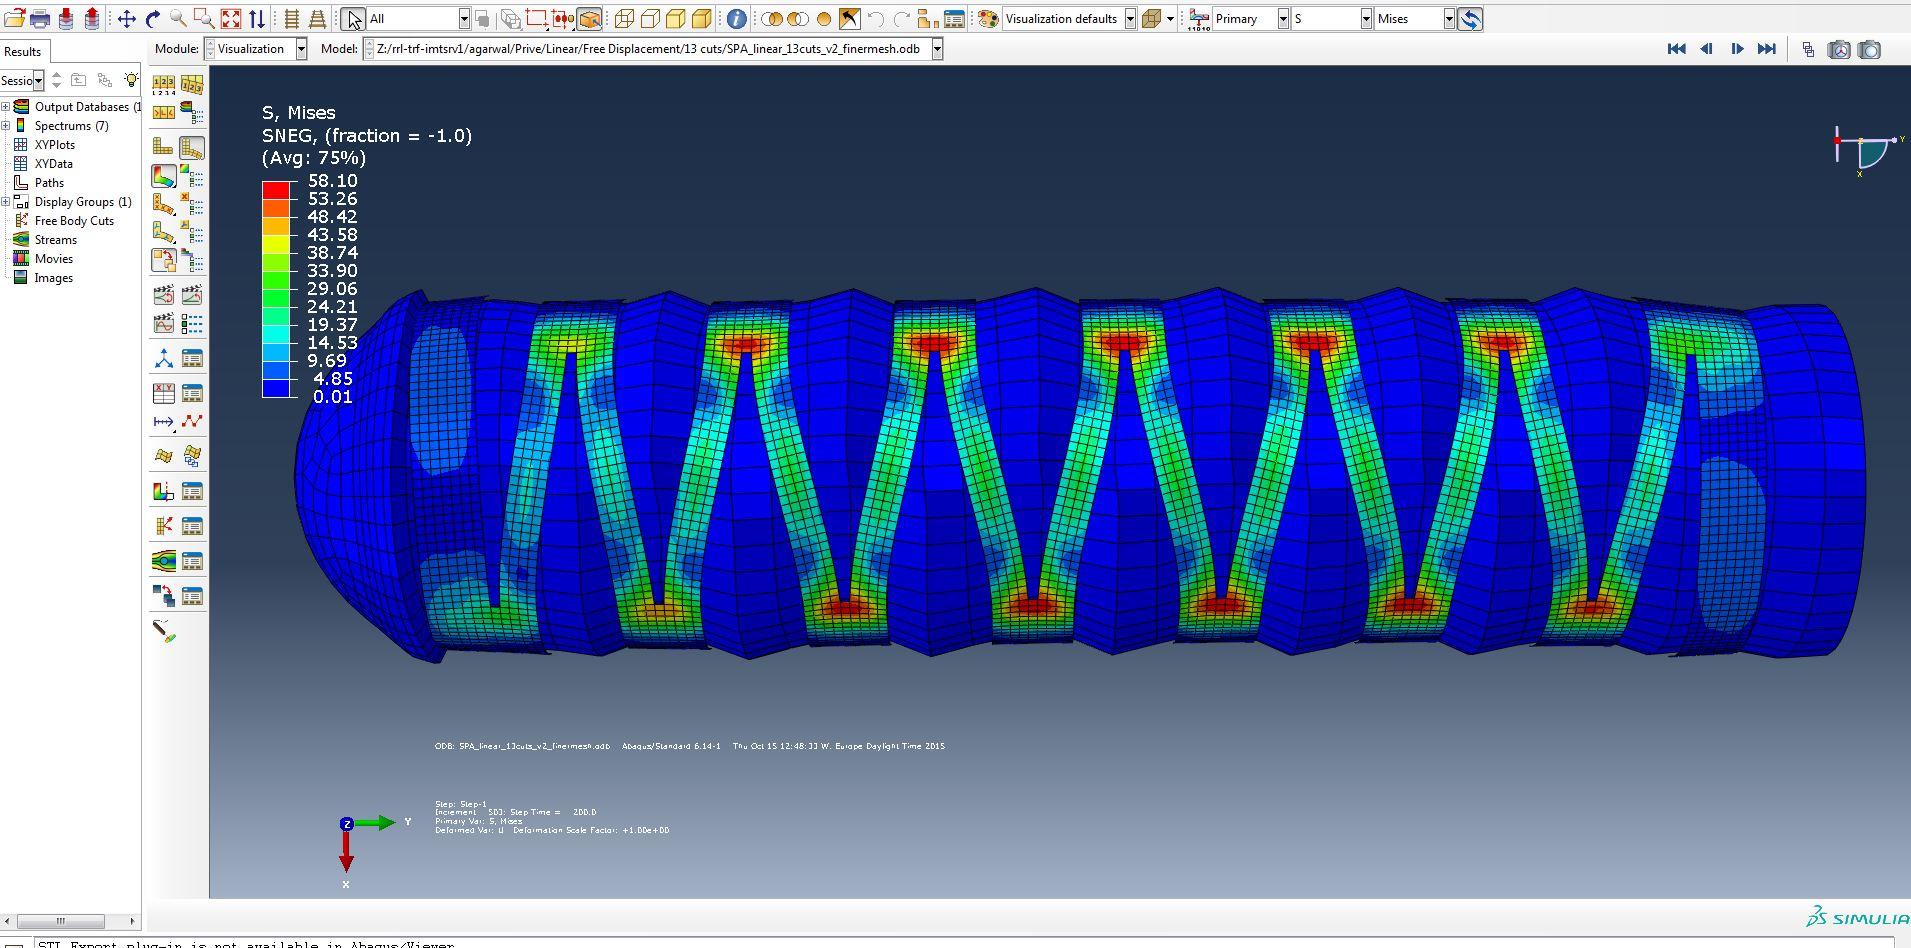Select the Box Zoom tool
Image resolution: width=1911 pixels, height=948 pixels.
click(x=204, y=18)
